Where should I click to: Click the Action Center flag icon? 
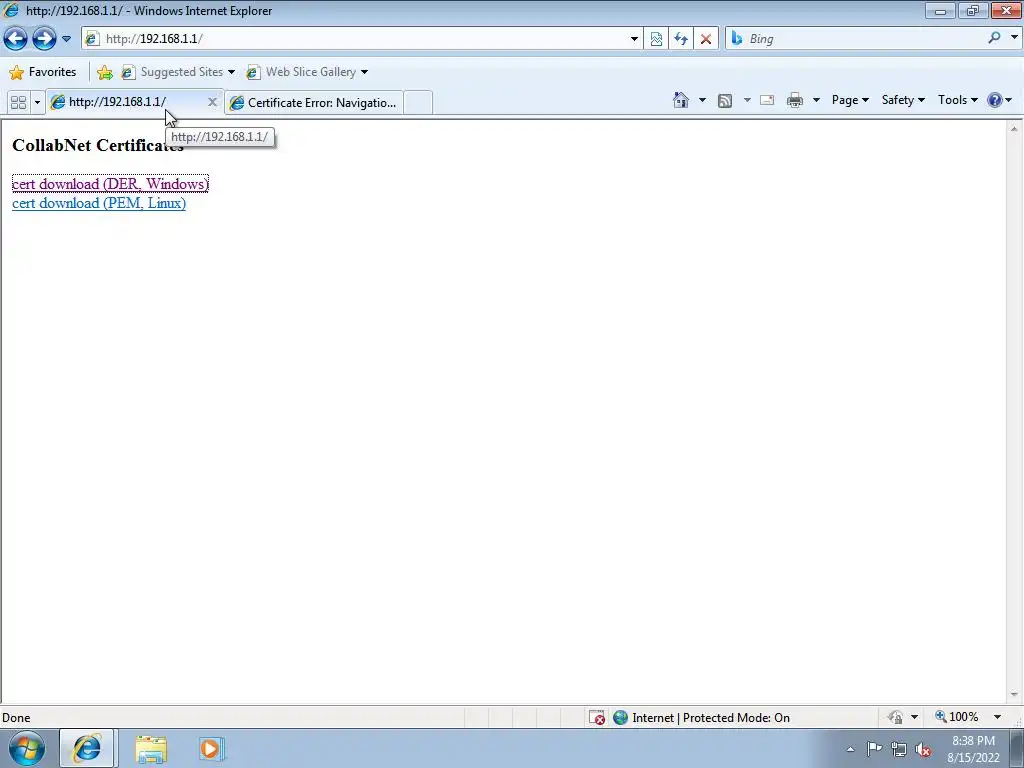[874, 749]
